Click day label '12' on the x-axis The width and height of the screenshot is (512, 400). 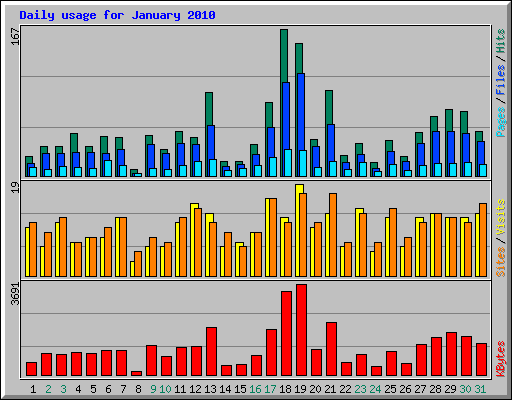[x=195, y=389]
